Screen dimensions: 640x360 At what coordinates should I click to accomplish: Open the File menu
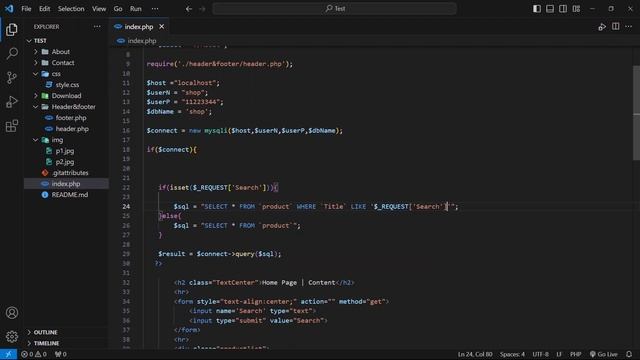point(26,9)
